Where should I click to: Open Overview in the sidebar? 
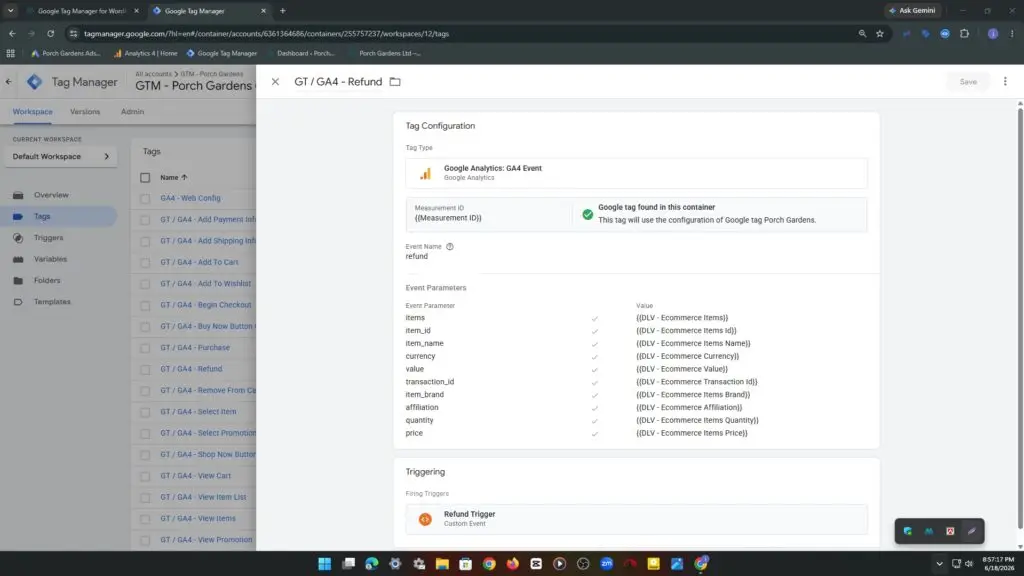click(51, 195)
